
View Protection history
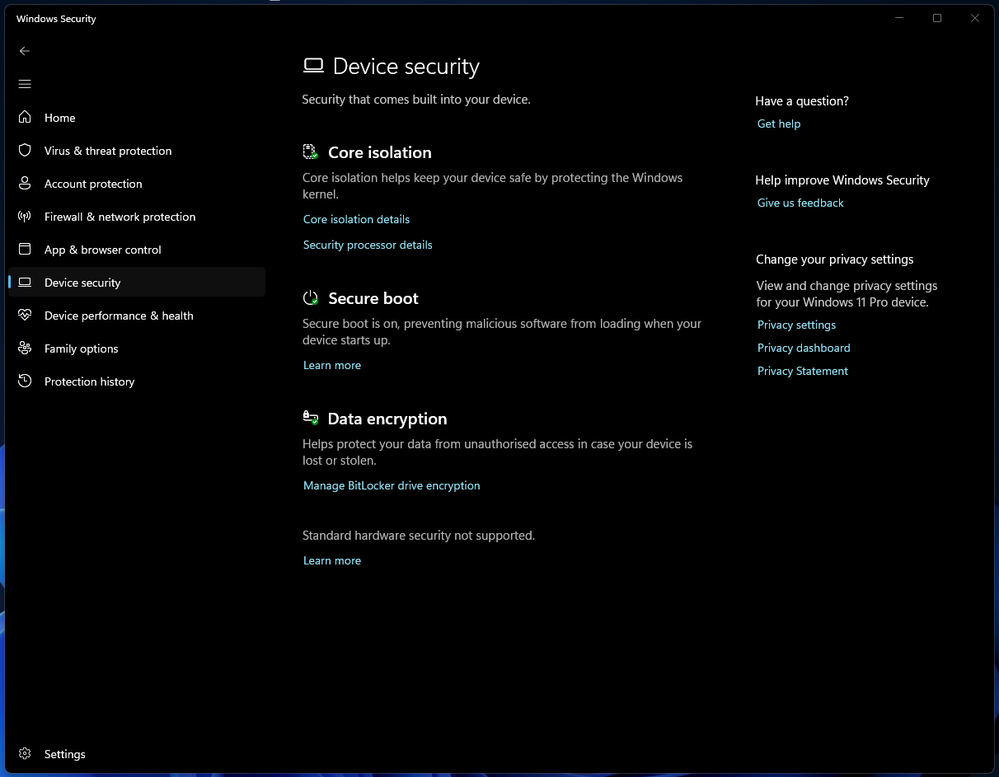(x=137, y=381)
